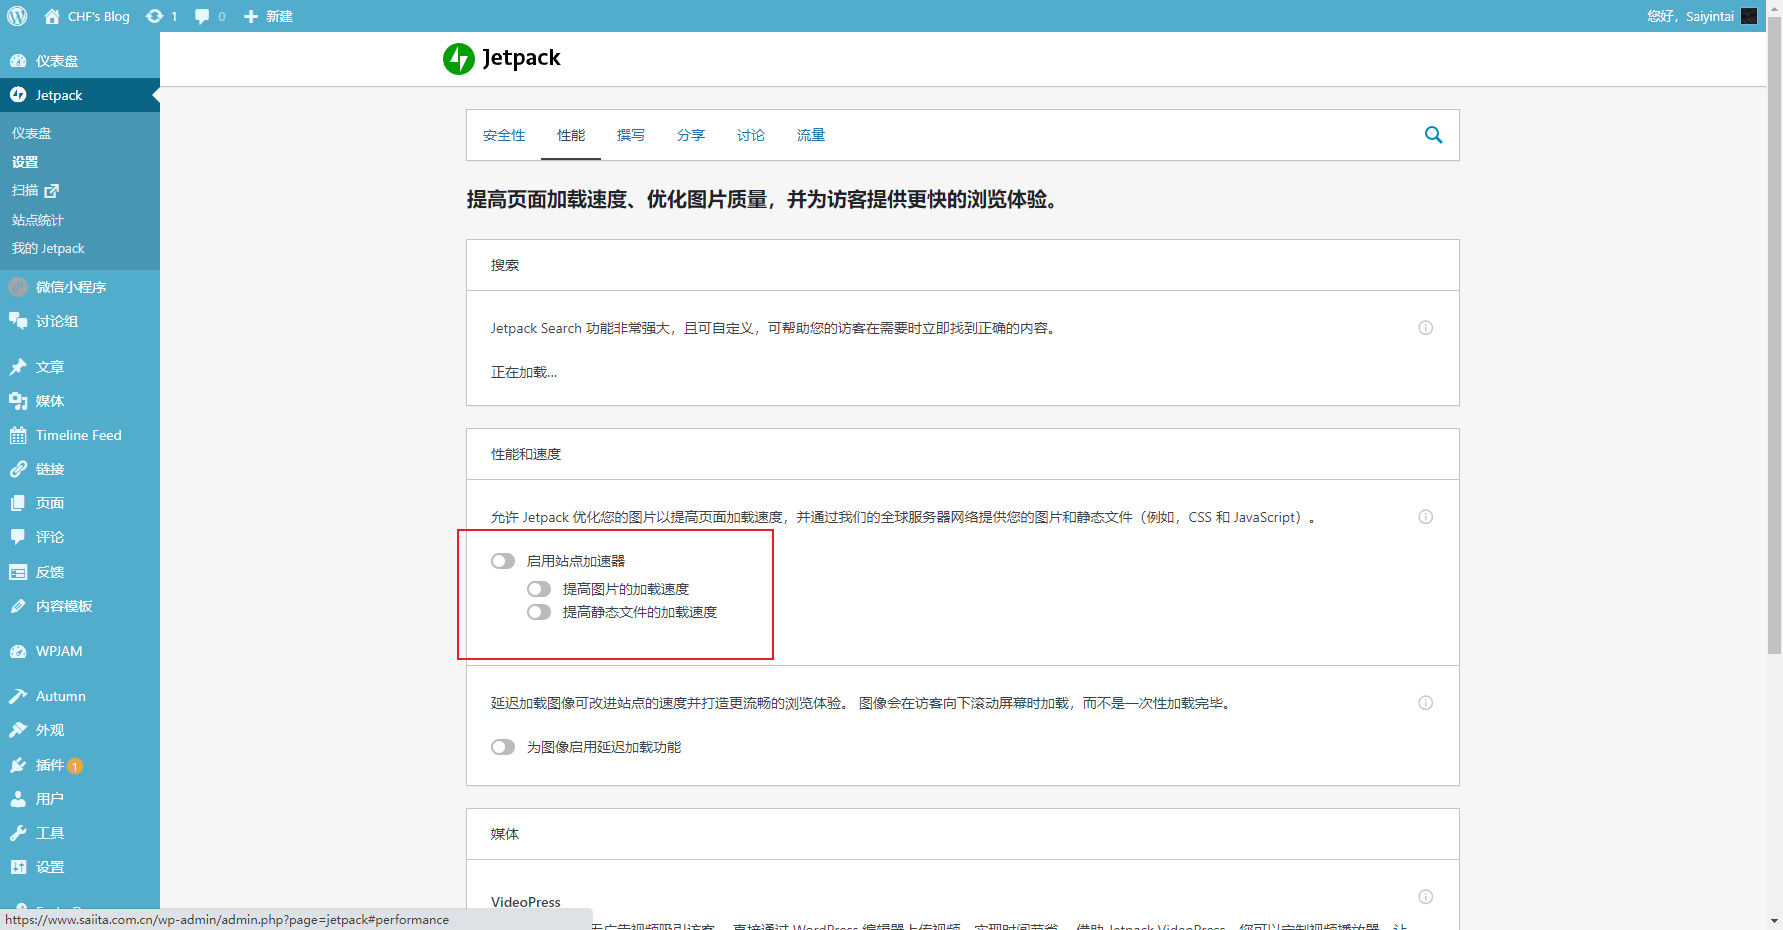1783x930 pixels.
Task: Enable 为图像启用延迟加载功能 toggle
Action: (503, 747)
